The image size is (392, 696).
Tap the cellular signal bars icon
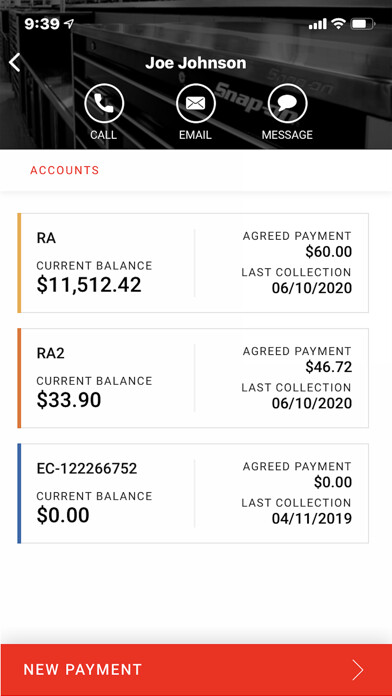pyautogui.click(x=317, y=24)
